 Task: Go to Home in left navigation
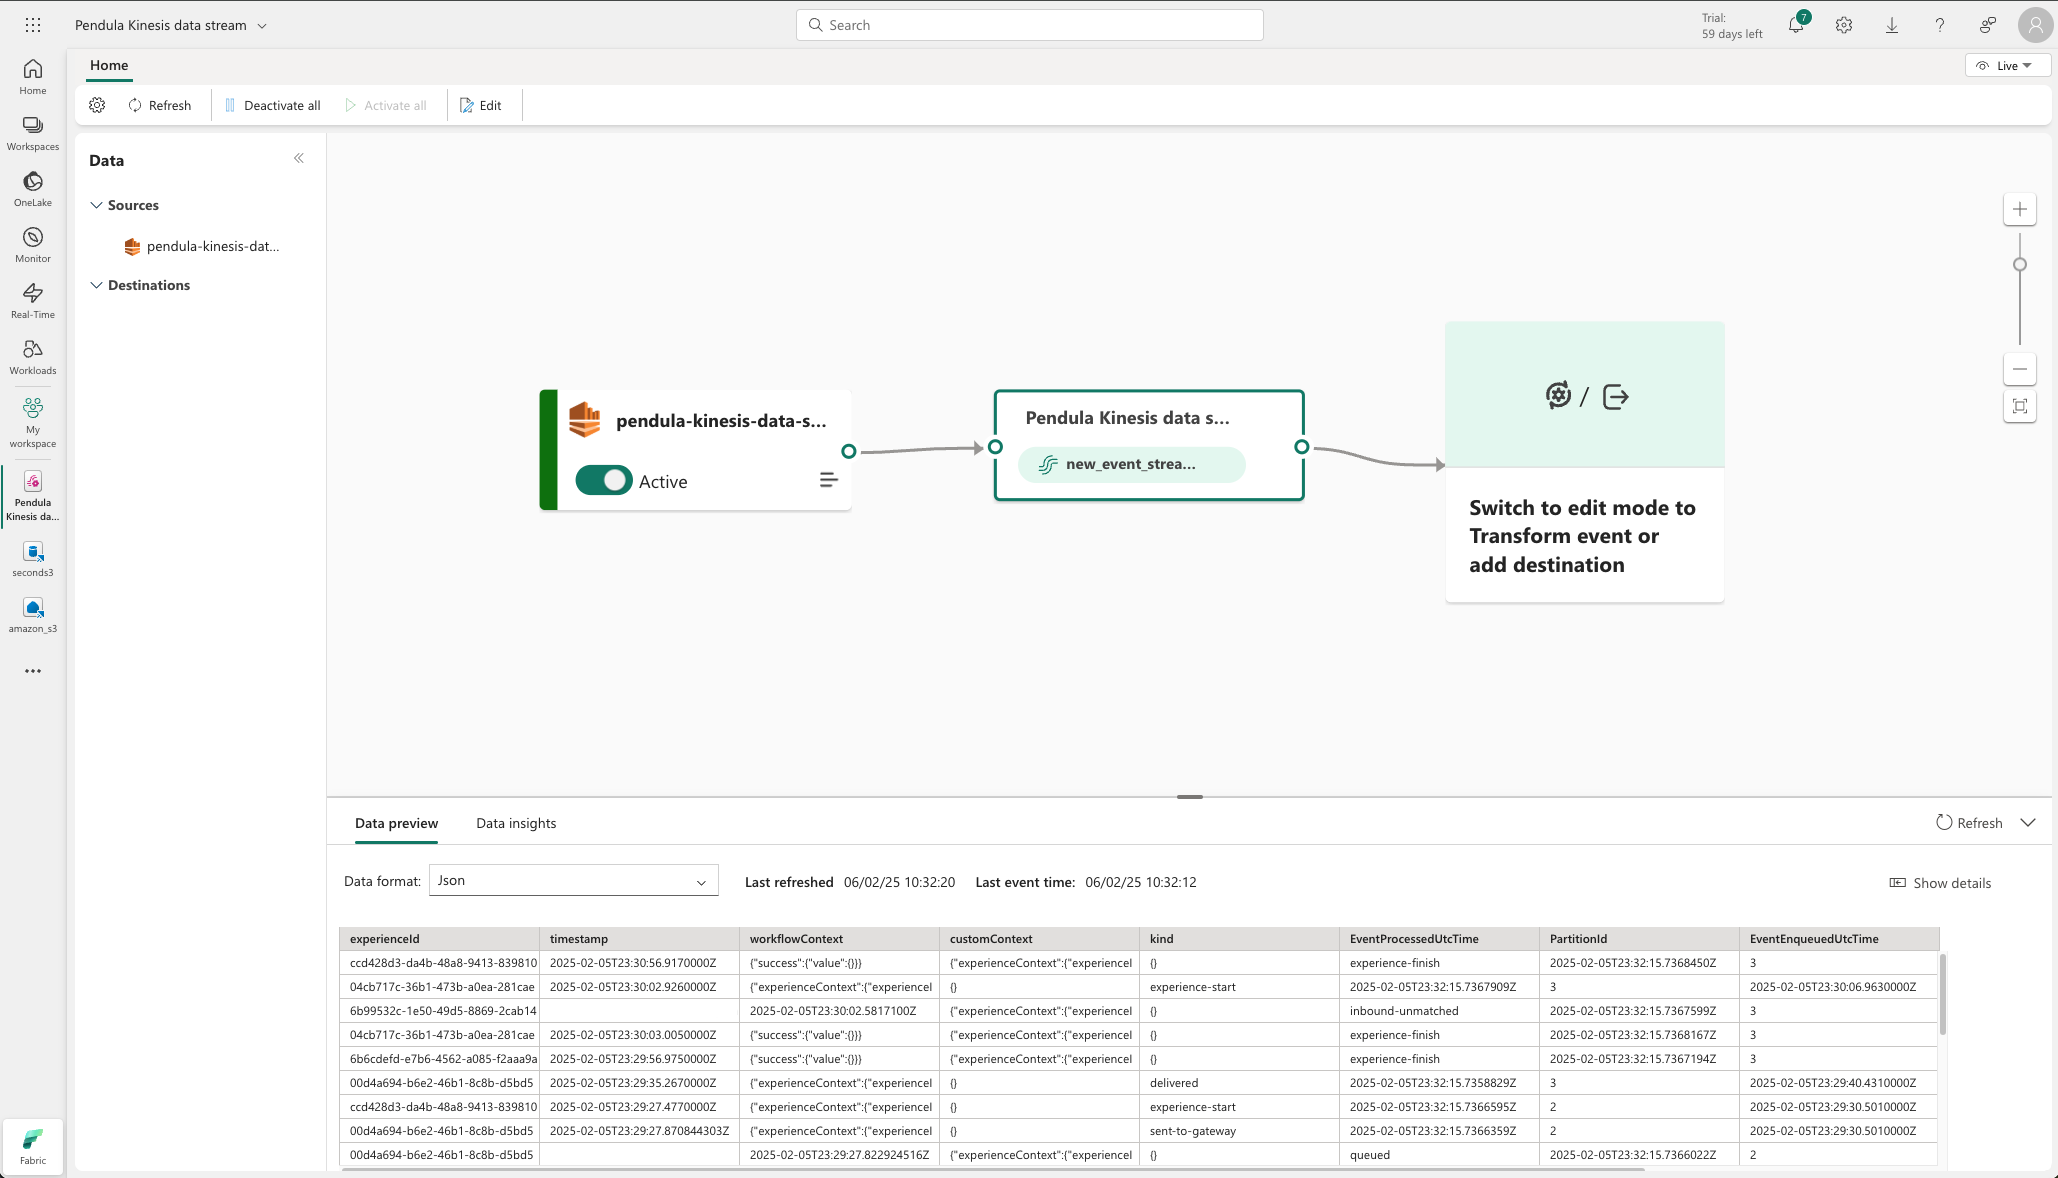click(x=33, y=77)
